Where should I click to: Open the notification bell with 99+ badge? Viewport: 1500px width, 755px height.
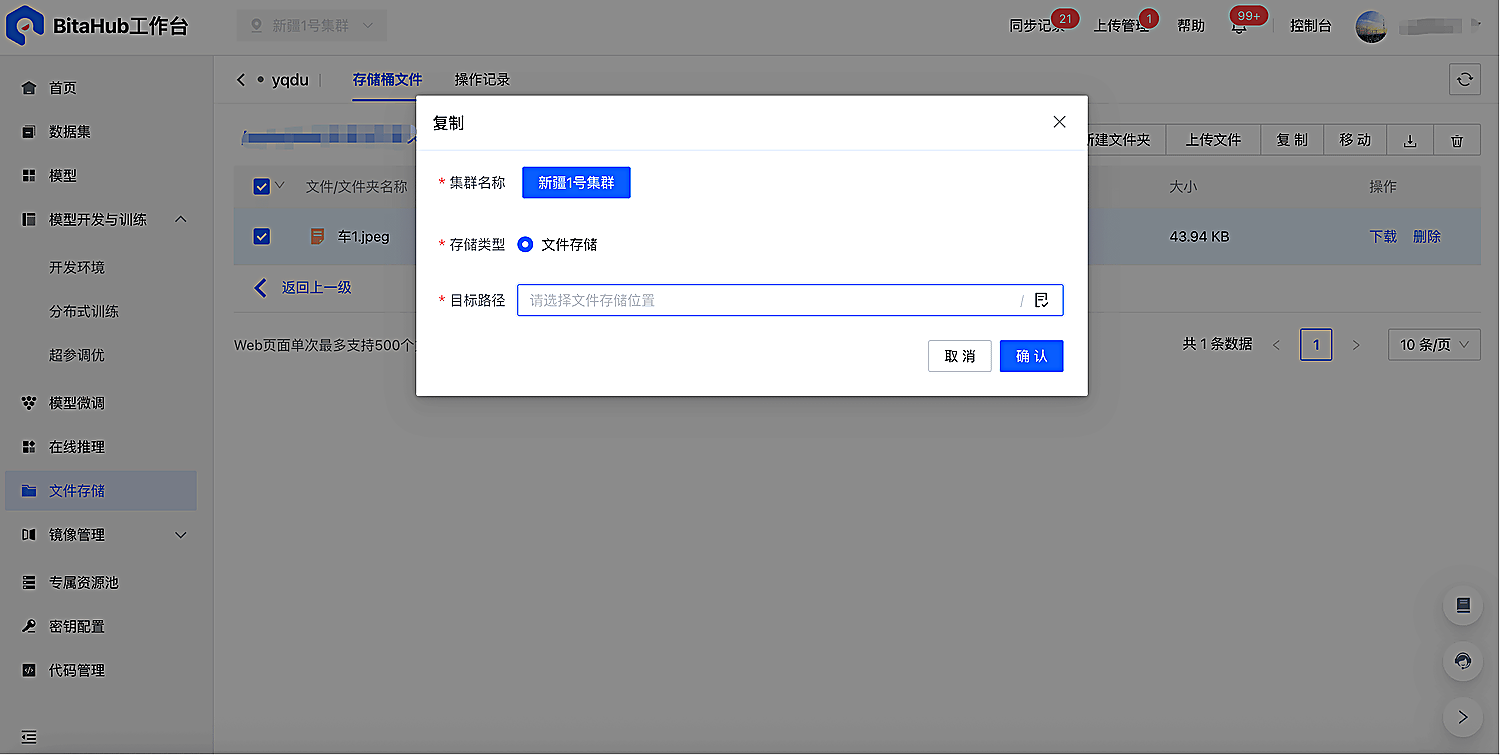(x=1240, y=26)
